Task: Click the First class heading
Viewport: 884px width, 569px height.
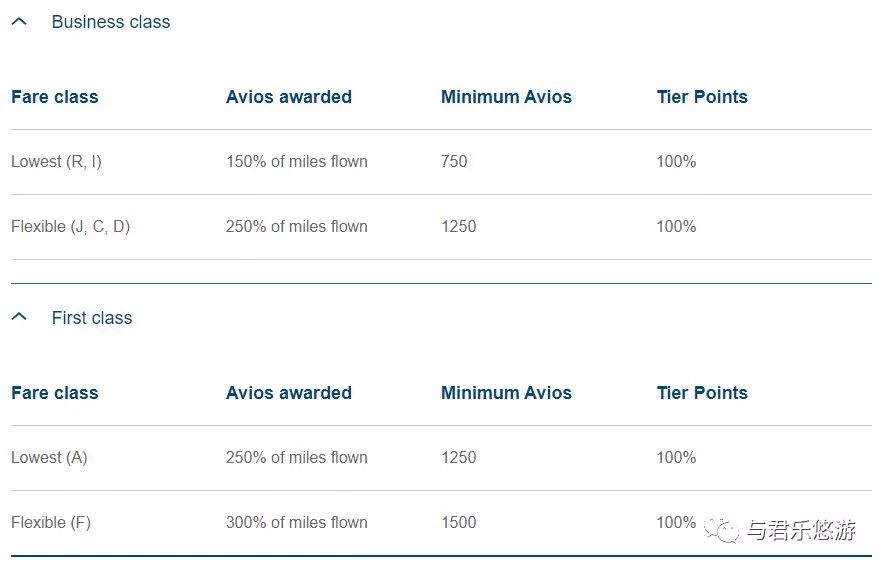Action: [92, 317]
